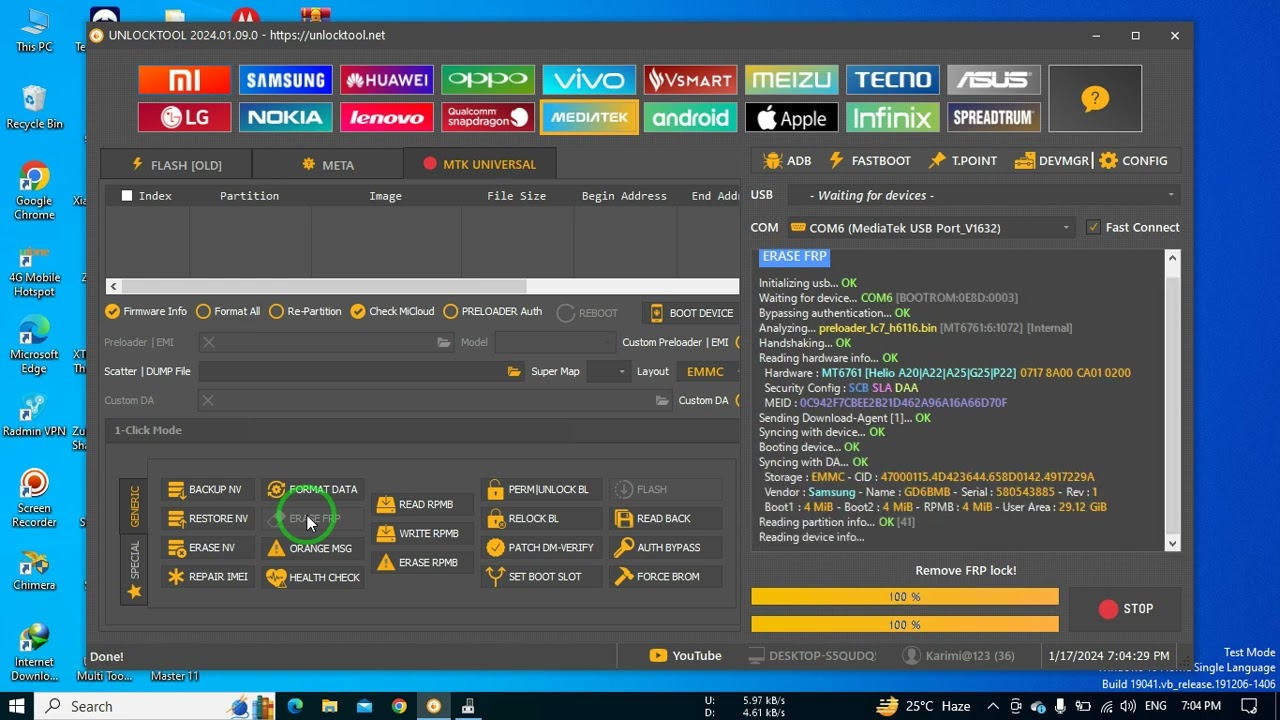Click the FORMAT DATA button
Screen dimensions: 1280x720
click(312, 489)
